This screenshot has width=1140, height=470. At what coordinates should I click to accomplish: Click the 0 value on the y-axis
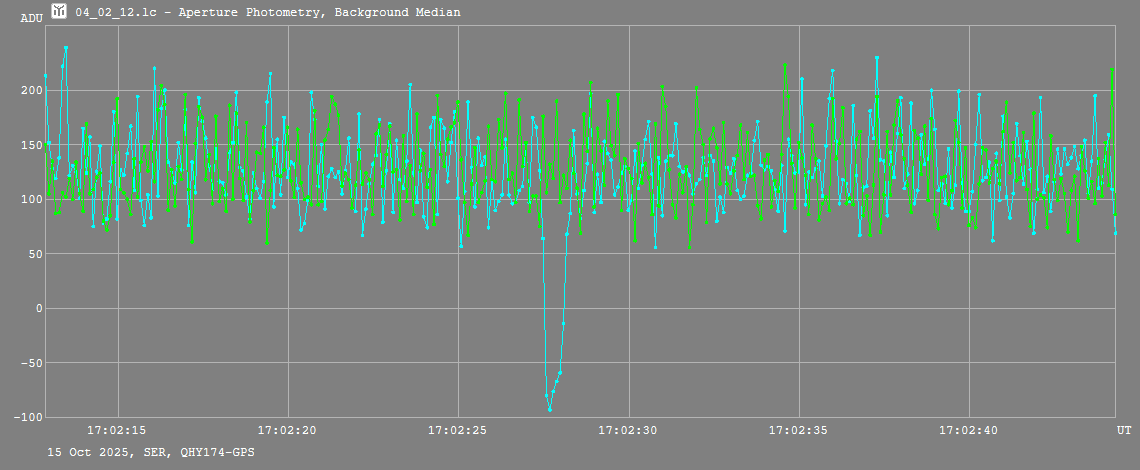pyautogui.click(x=39, y=308)
